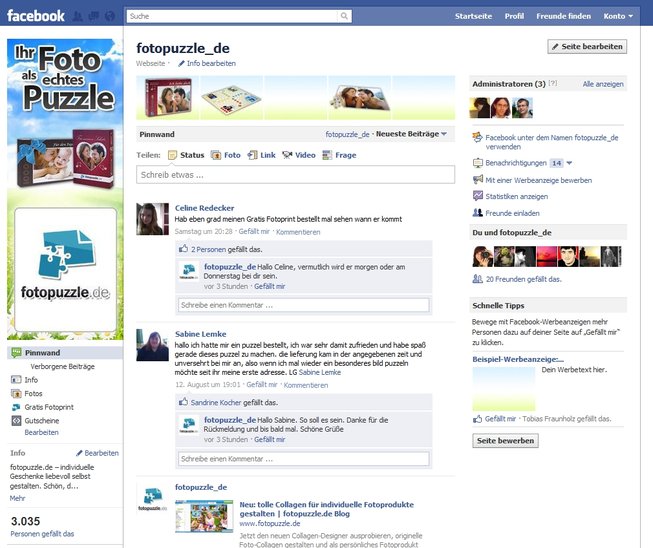Click the Fotos icon in left sidebar
This screenshot has width=653, height=548.
click(16, 393)
